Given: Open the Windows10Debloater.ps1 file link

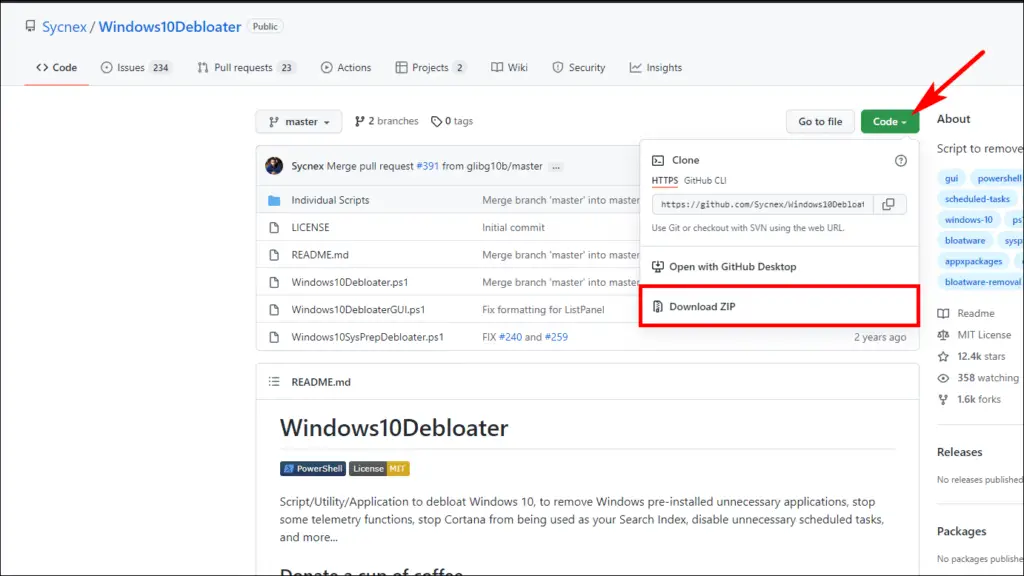Looking at the screenshot, I should pyautogui.click(x=349, y=282).
